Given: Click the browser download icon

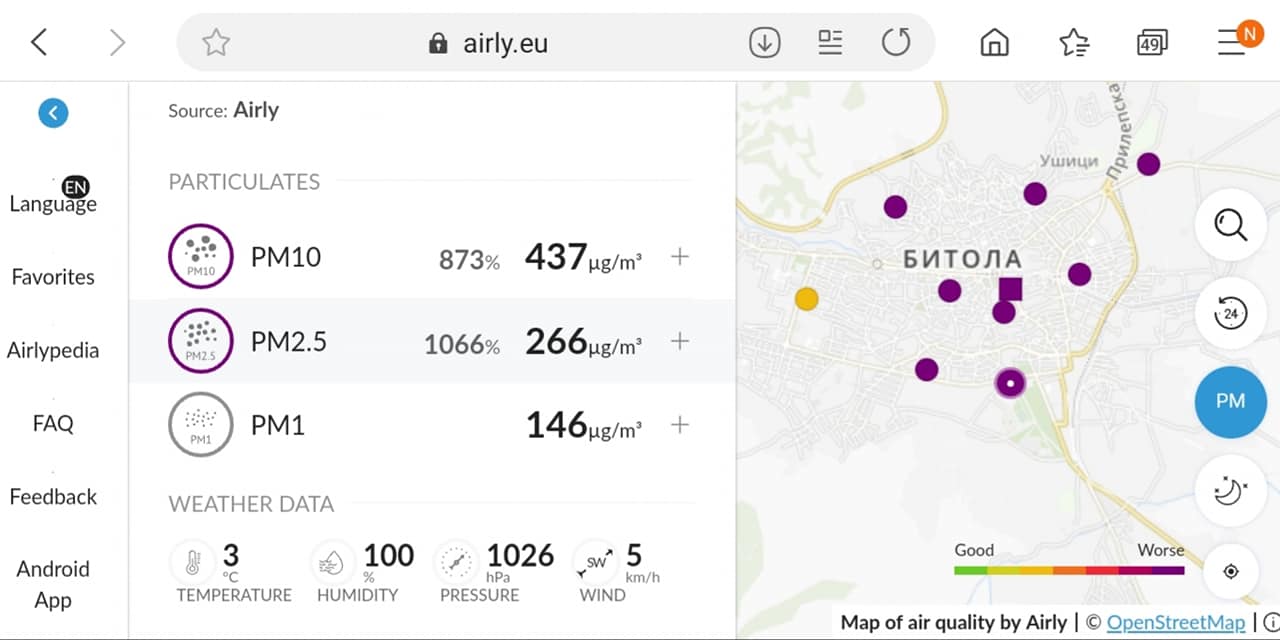Looking at the screenshot, I should click(765, 42).
